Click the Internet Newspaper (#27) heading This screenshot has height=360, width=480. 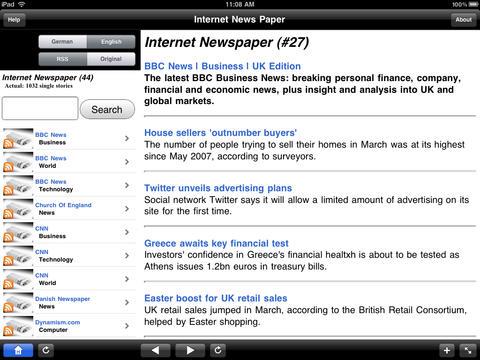tap(227, 43)
